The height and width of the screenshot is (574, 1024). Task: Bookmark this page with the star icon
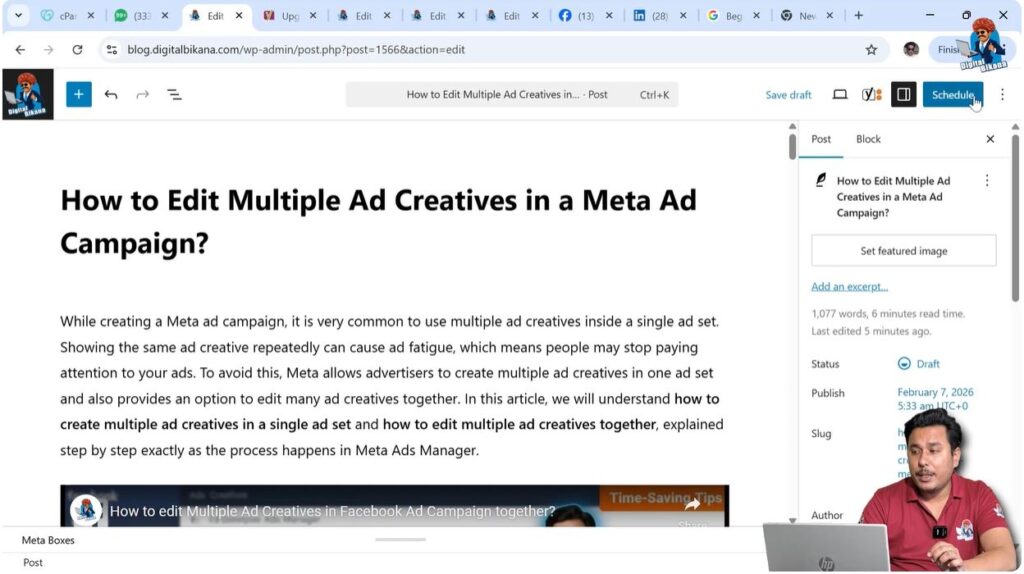(x=871, y=49)
